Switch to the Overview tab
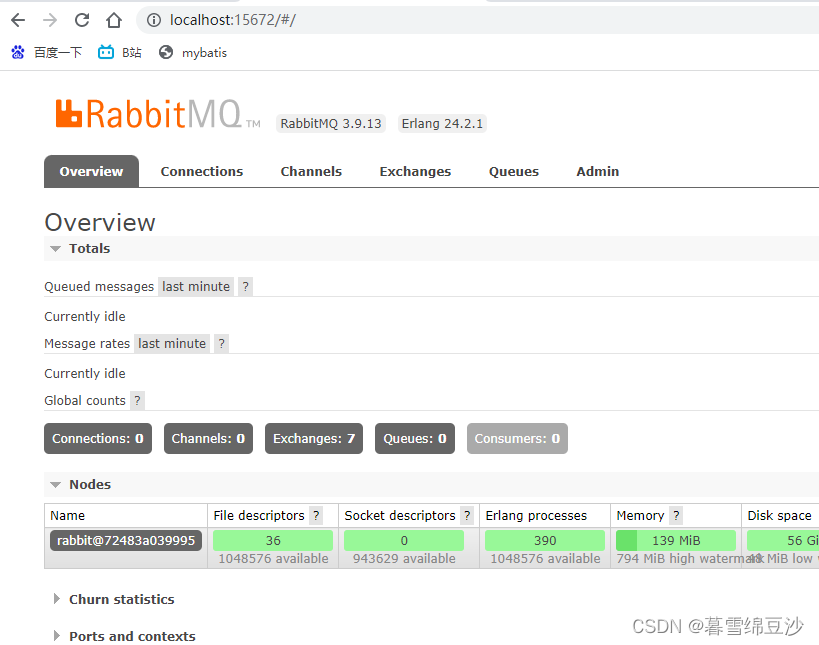This screenshot has width=819, height=645. [91, 171]
